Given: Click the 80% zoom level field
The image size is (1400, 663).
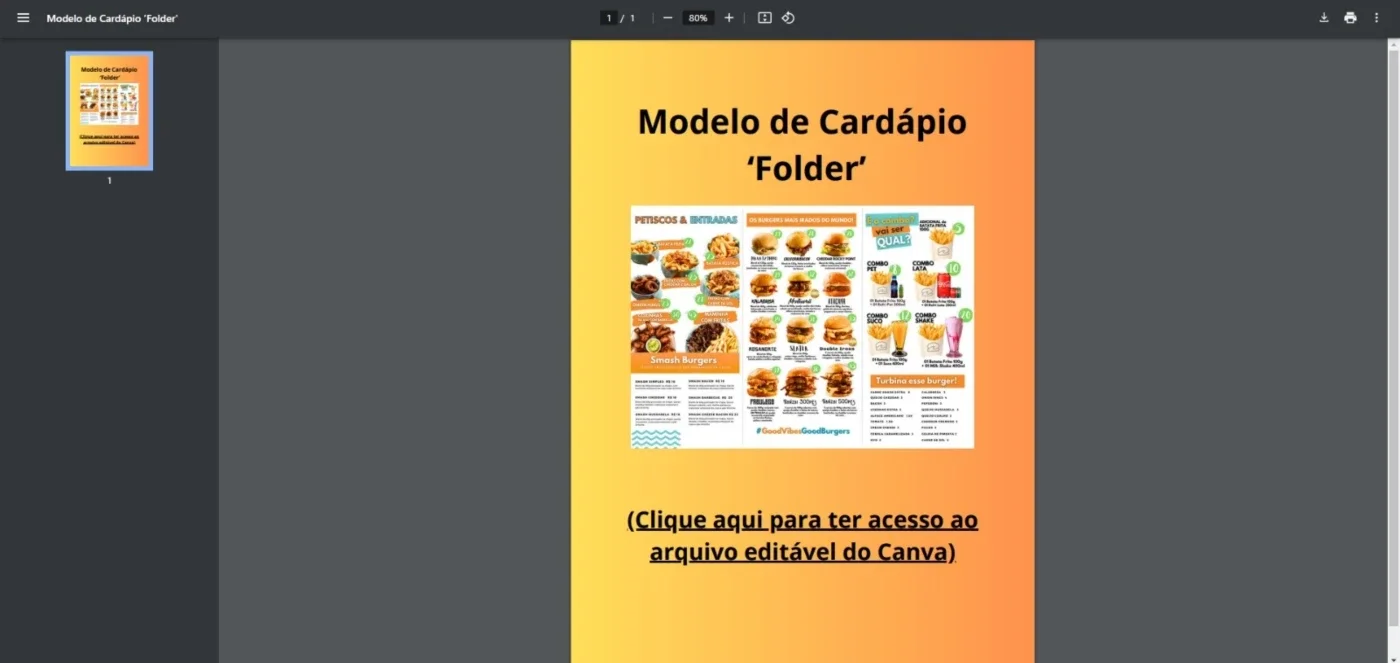Looking at the screenshot, I should 698,18.
